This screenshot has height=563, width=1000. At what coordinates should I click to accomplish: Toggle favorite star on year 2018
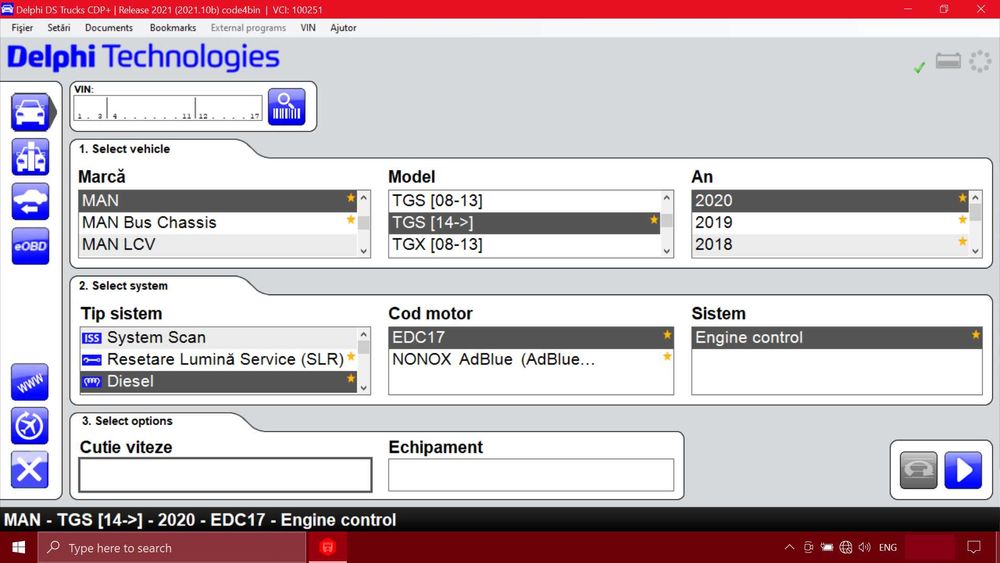tap(962, 241)
